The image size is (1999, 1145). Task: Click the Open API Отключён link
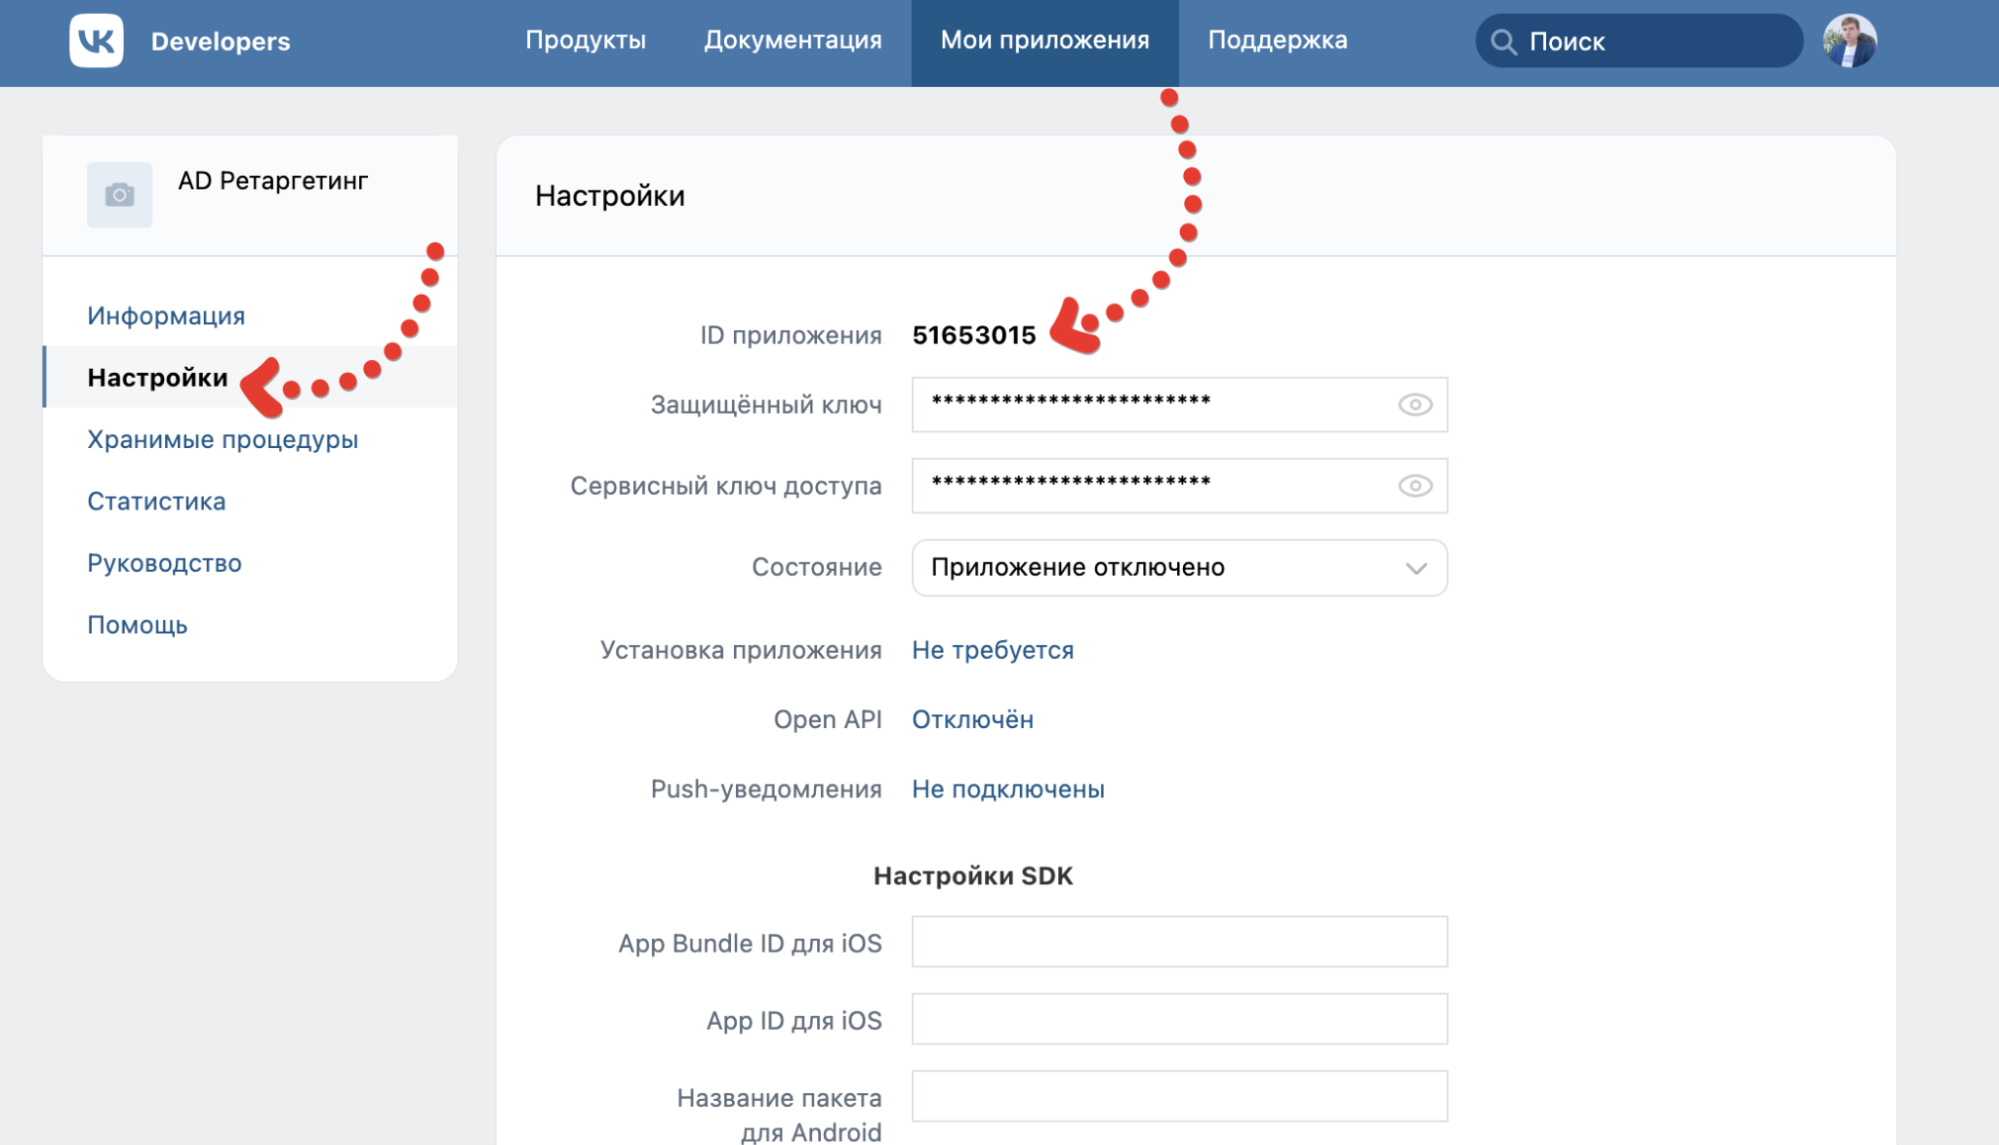pyautogui.click(x=973, y=720)
